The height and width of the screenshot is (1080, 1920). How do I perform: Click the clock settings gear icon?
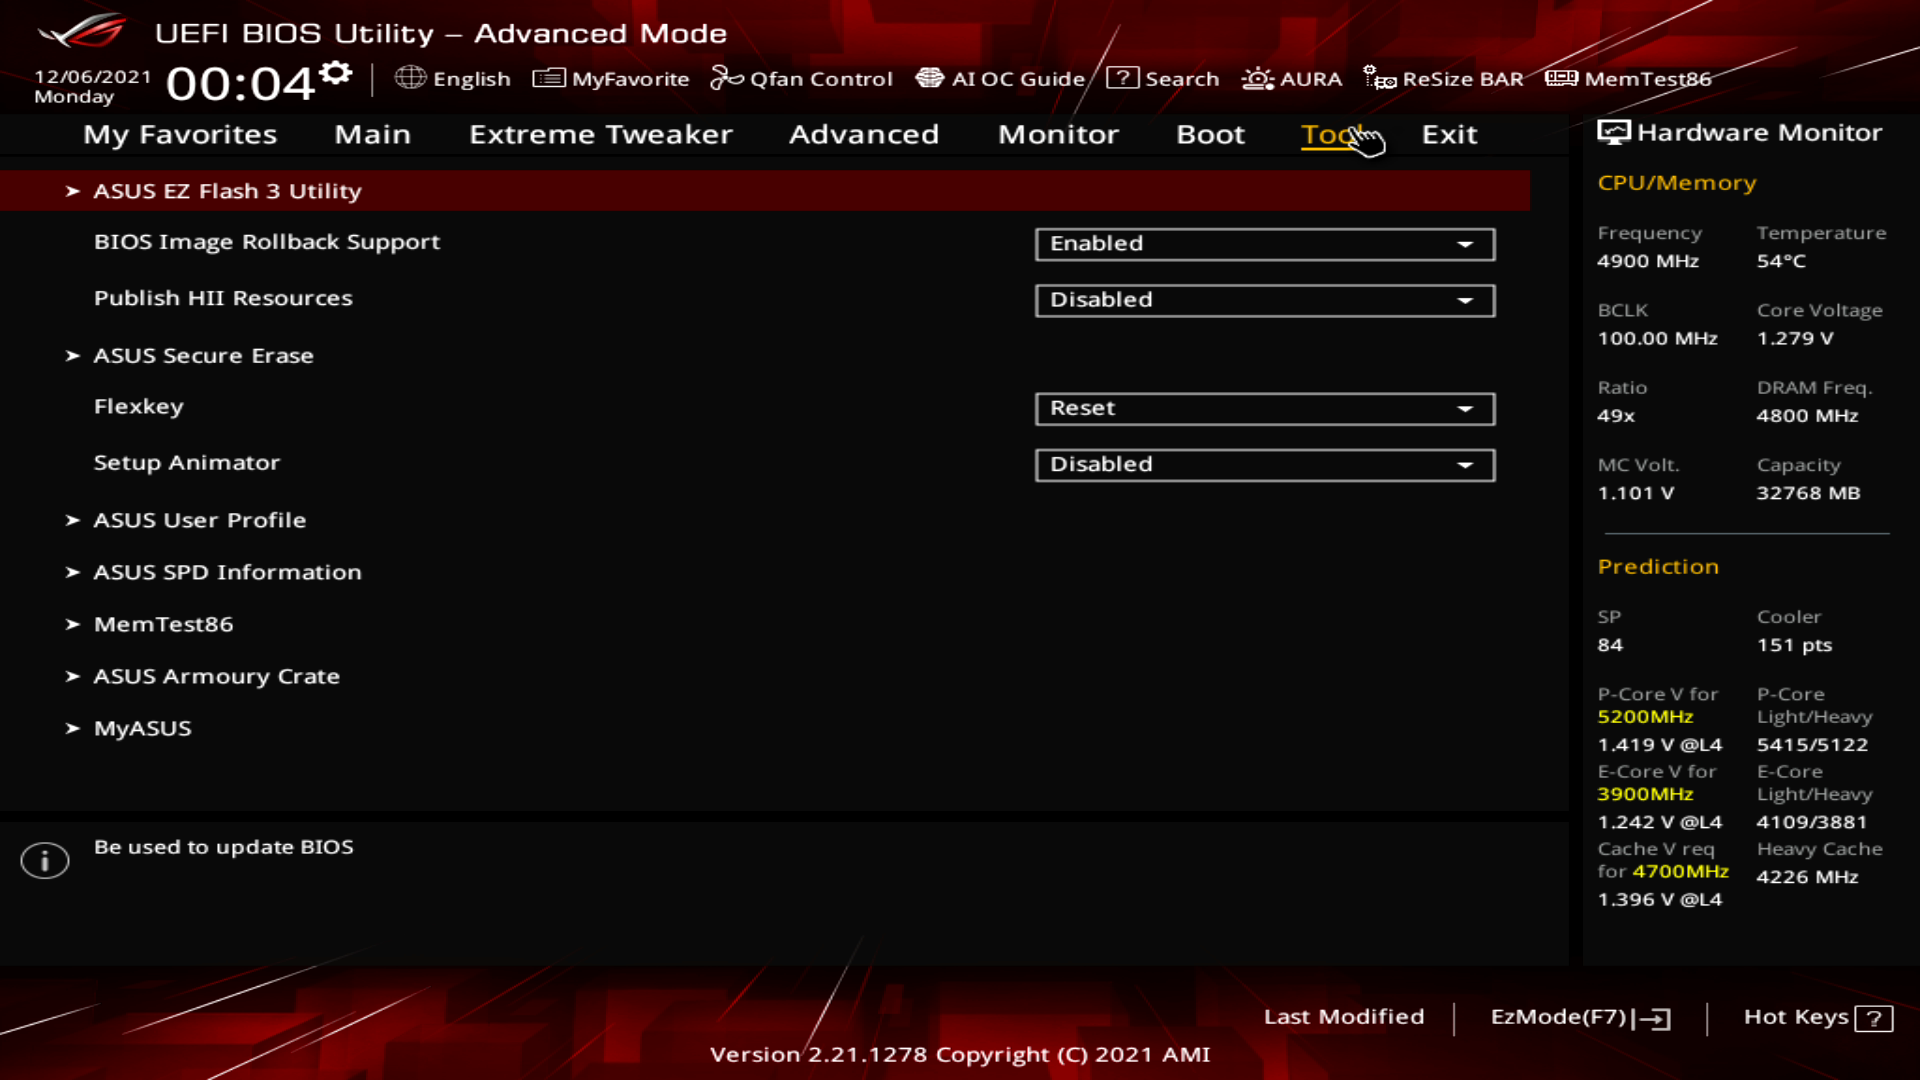[x=336, y=73]
